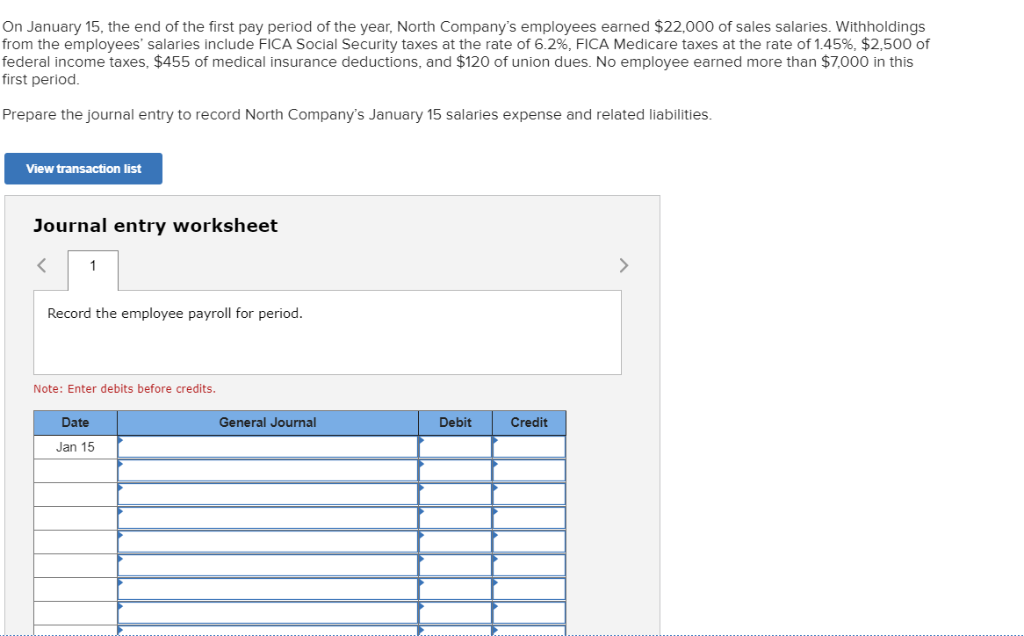Go to previous journal entry with left chevron
Screen dimensions: 1024x636
[42, 265]
